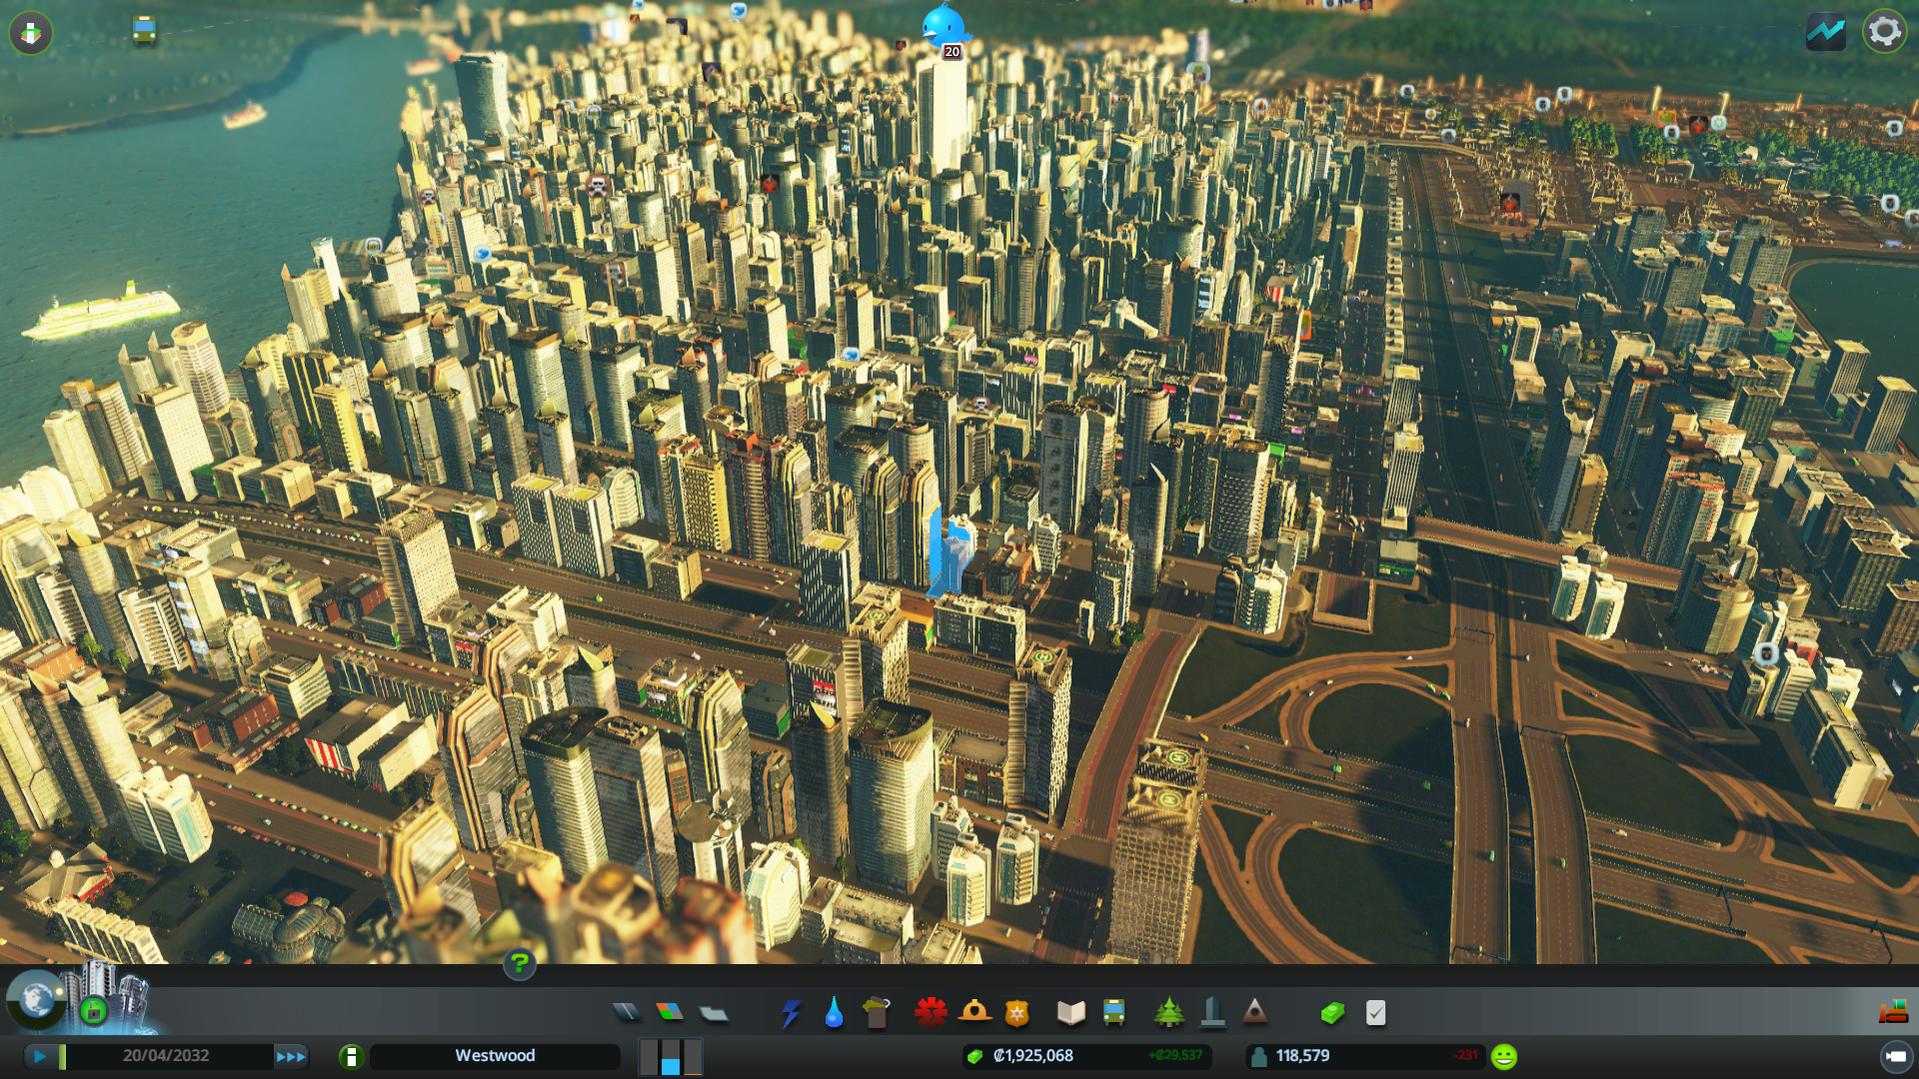Viewport: 1919px width, 1079px height.
Task: Click the weekly income +₡29,537
Action: pos(1175,1056)
